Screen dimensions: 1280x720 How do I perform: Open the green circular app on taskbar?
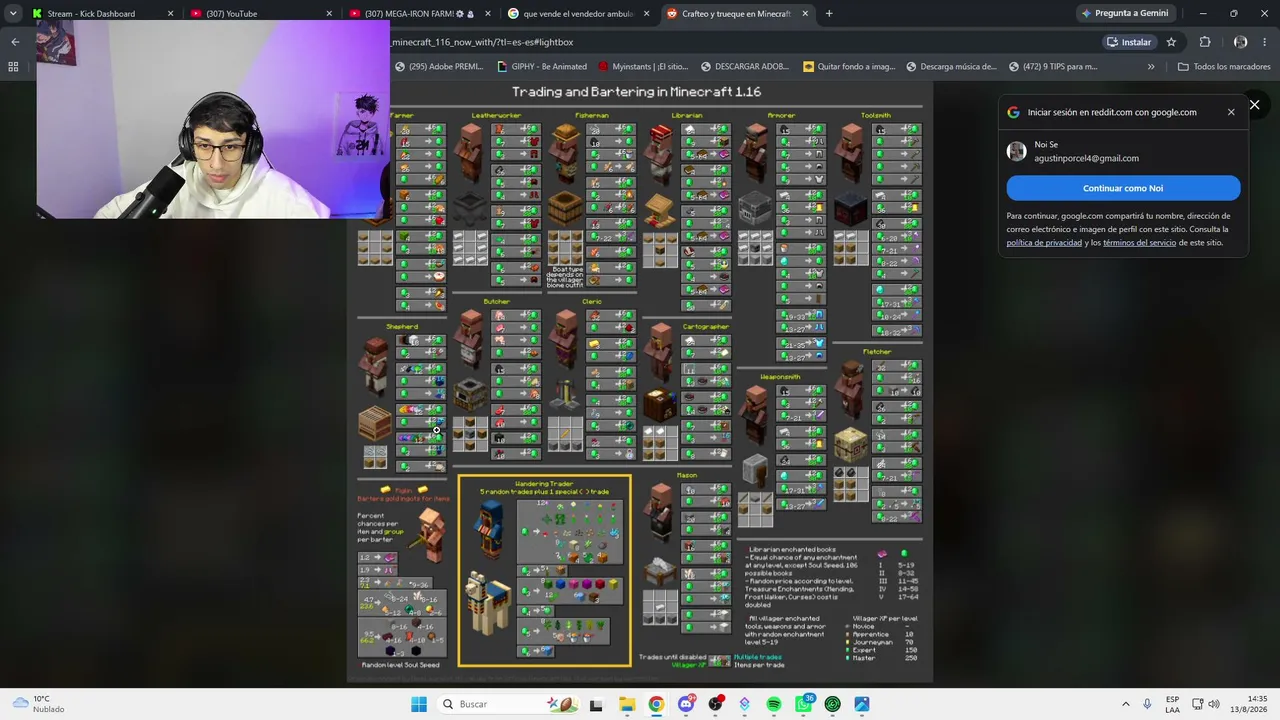point(833,704)
